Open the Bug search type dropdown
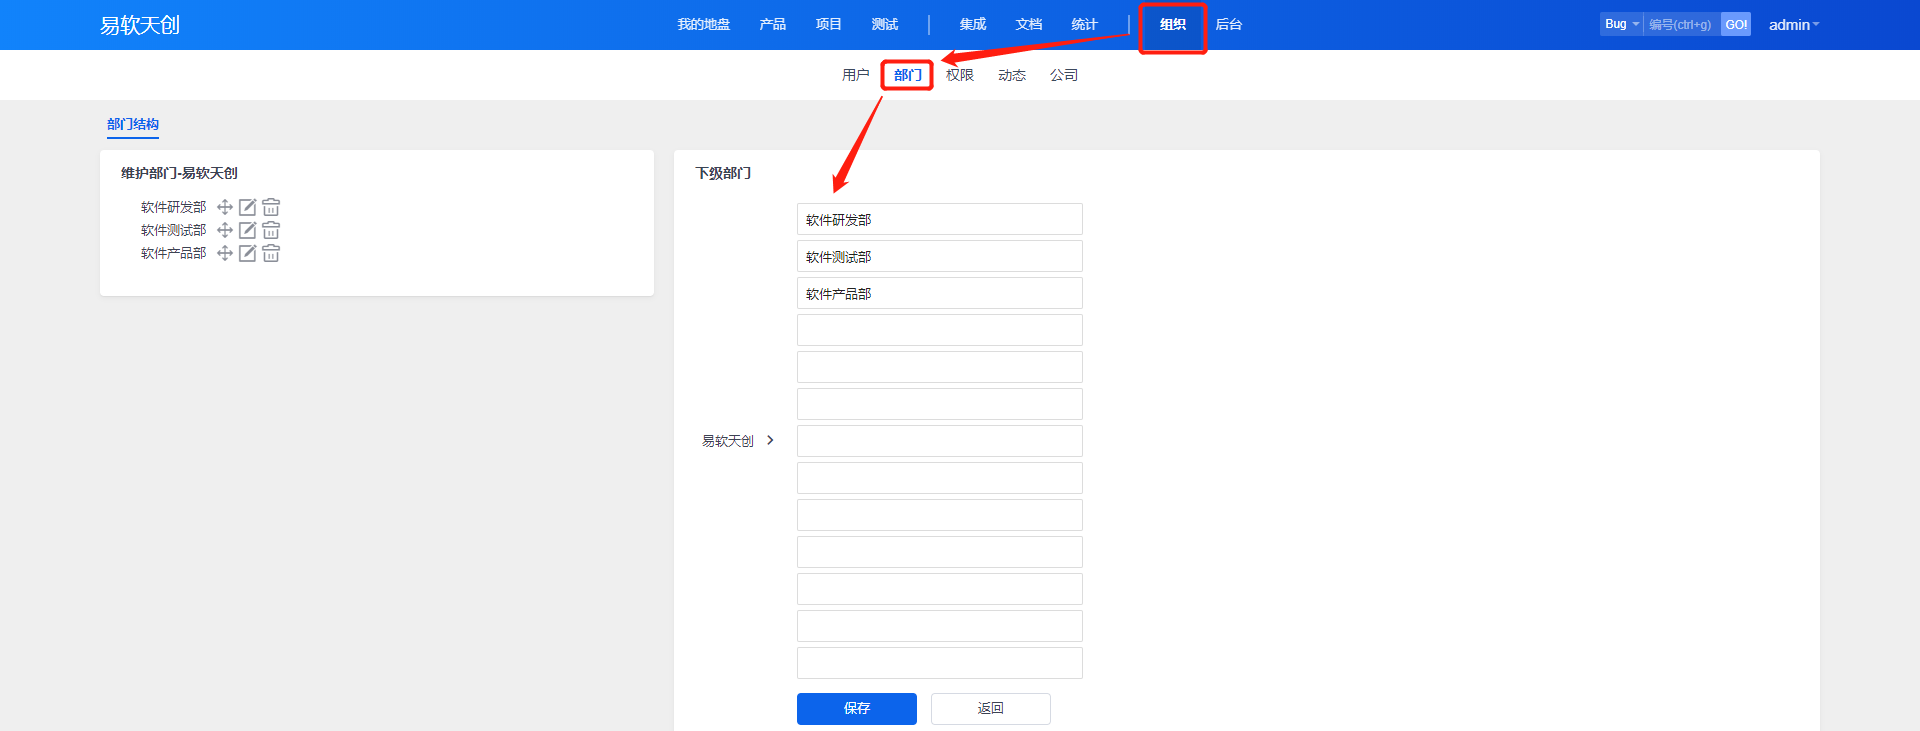The image size is (1920, 731). 1621,24
